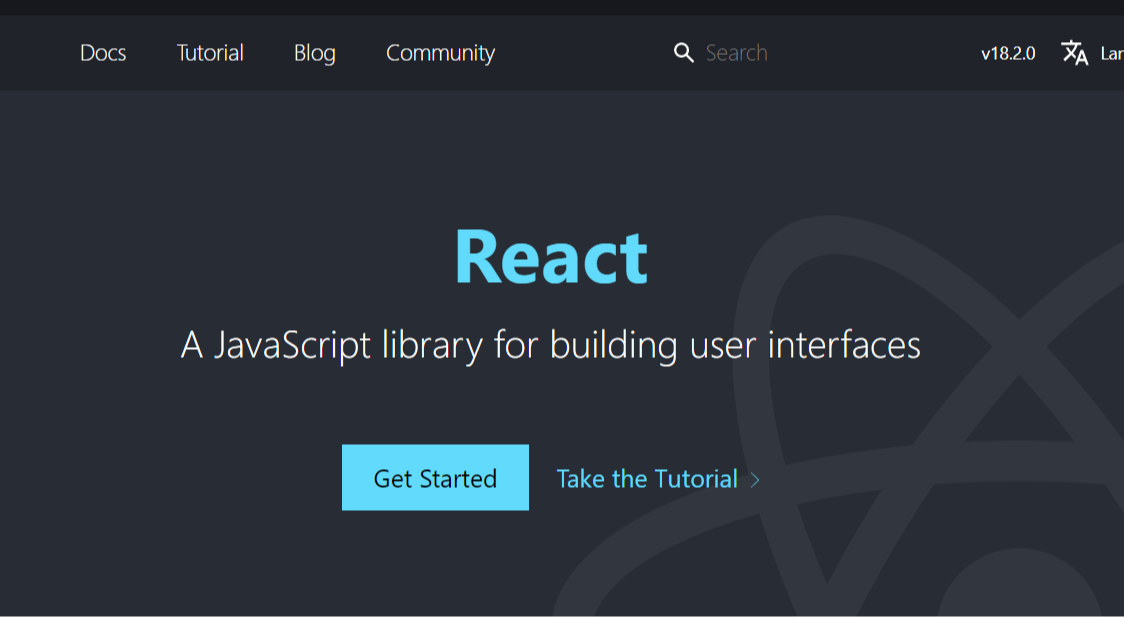Open the v18.2.0 version link

click(1008, 53)
